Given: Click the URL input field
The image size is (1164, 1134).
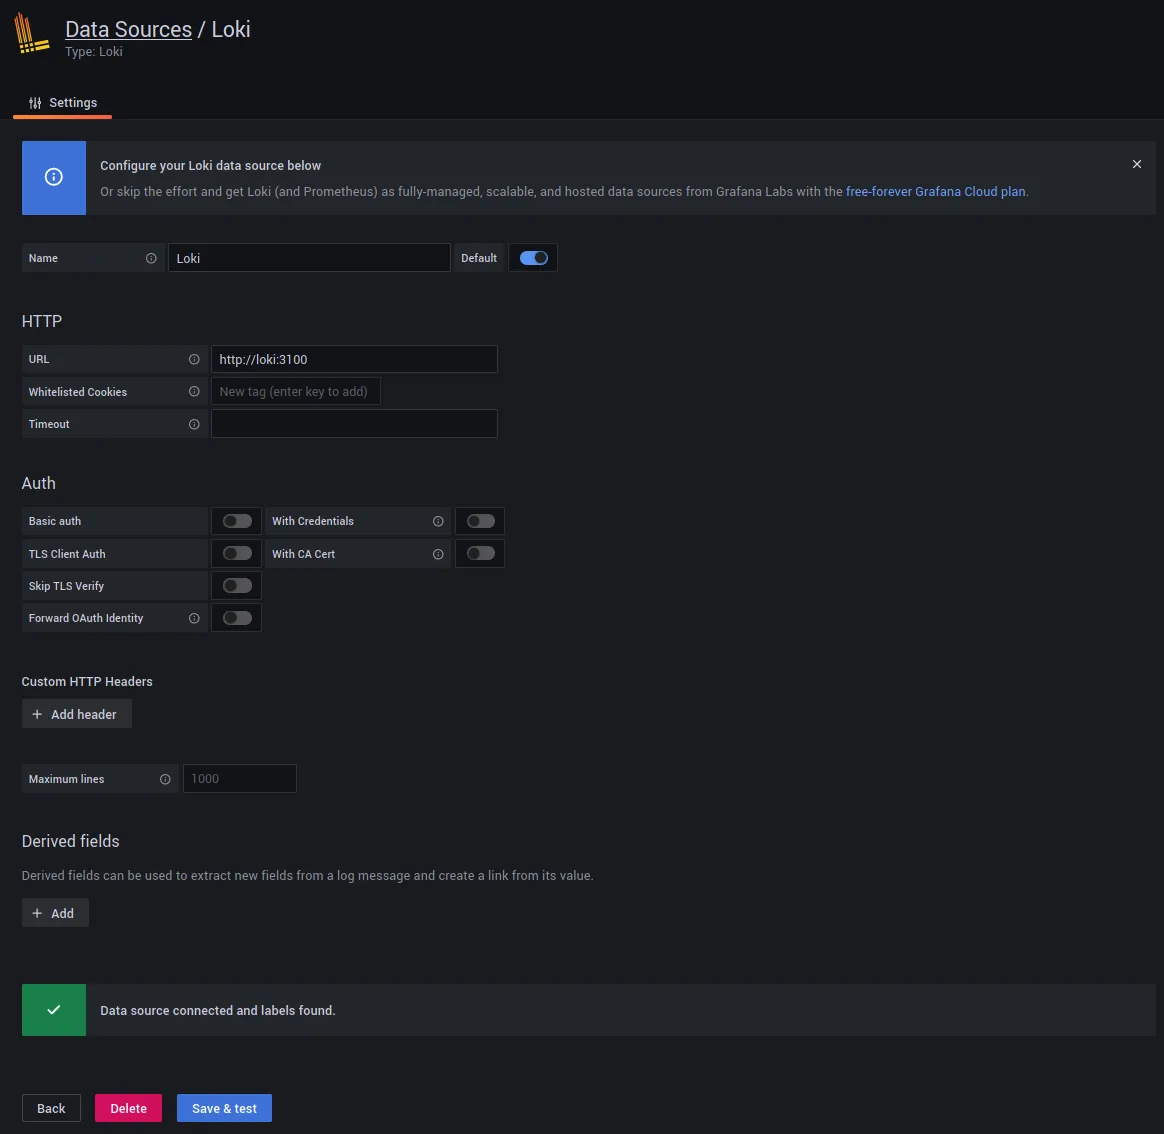Looking at the screenshot, I should [354, 359].
